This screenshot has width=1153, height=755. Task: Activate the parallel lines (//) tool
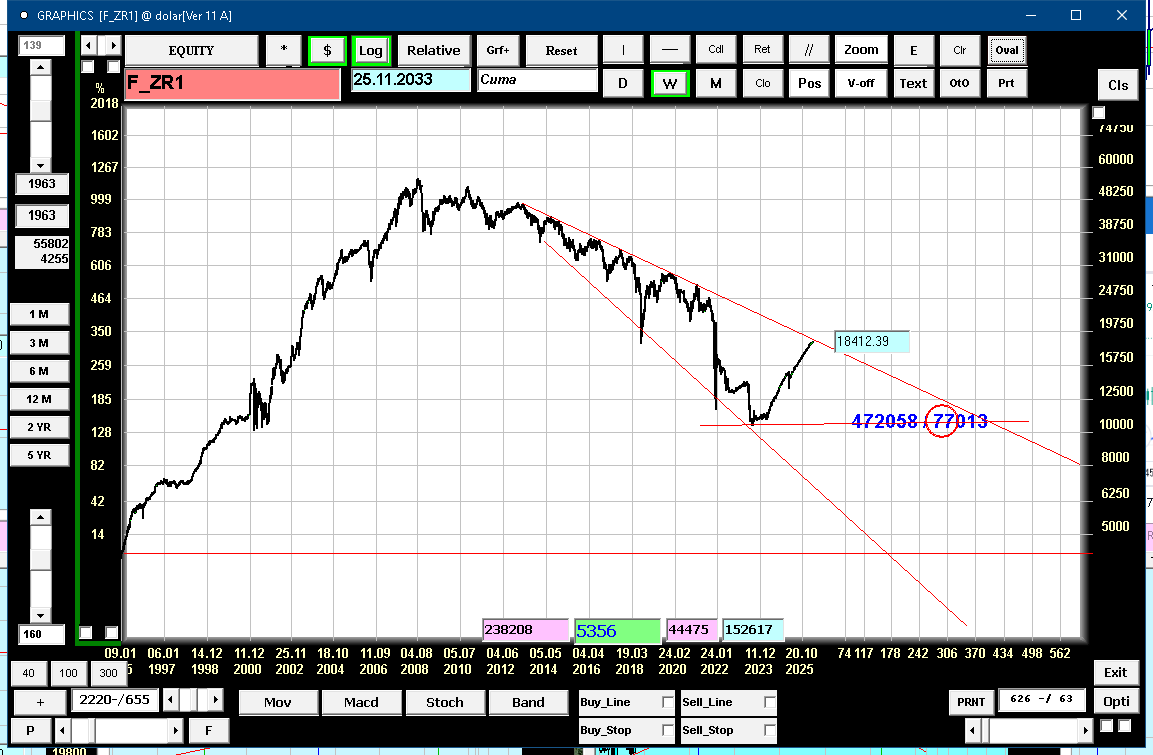pos(809,50)
